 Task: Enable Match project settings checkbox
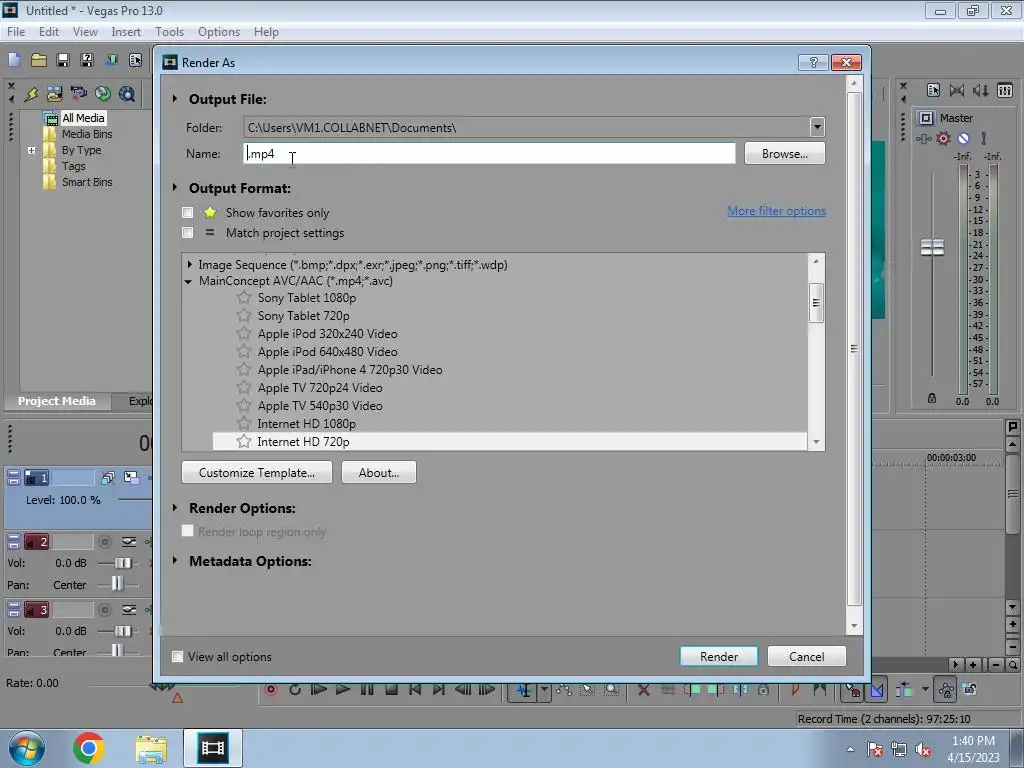pos(187,232)
